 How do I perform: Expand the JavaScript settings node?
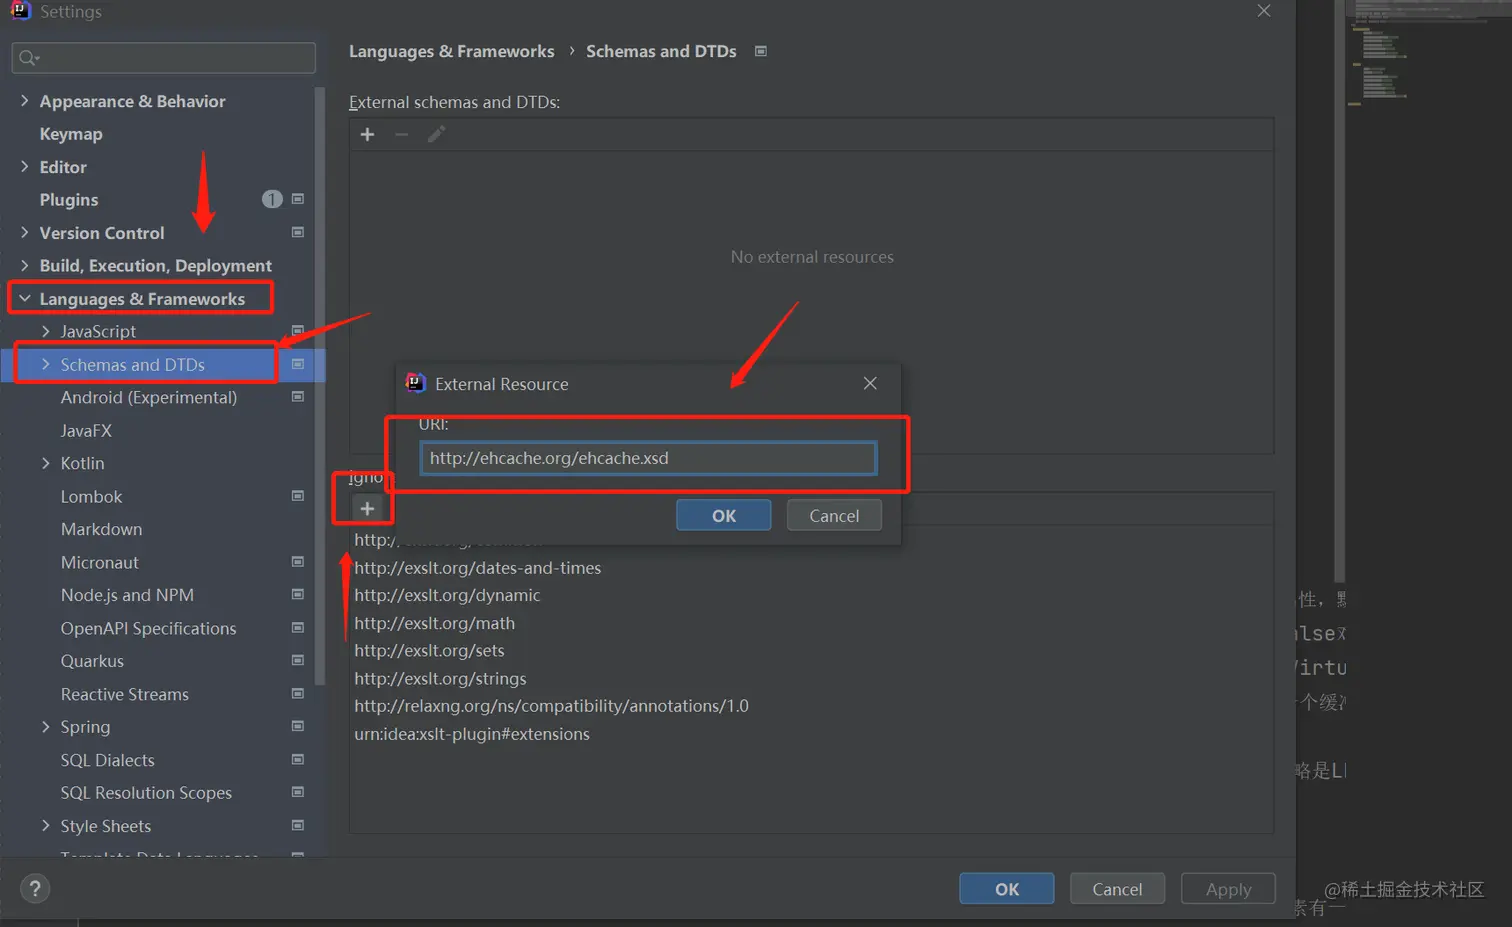pos(45,331)
